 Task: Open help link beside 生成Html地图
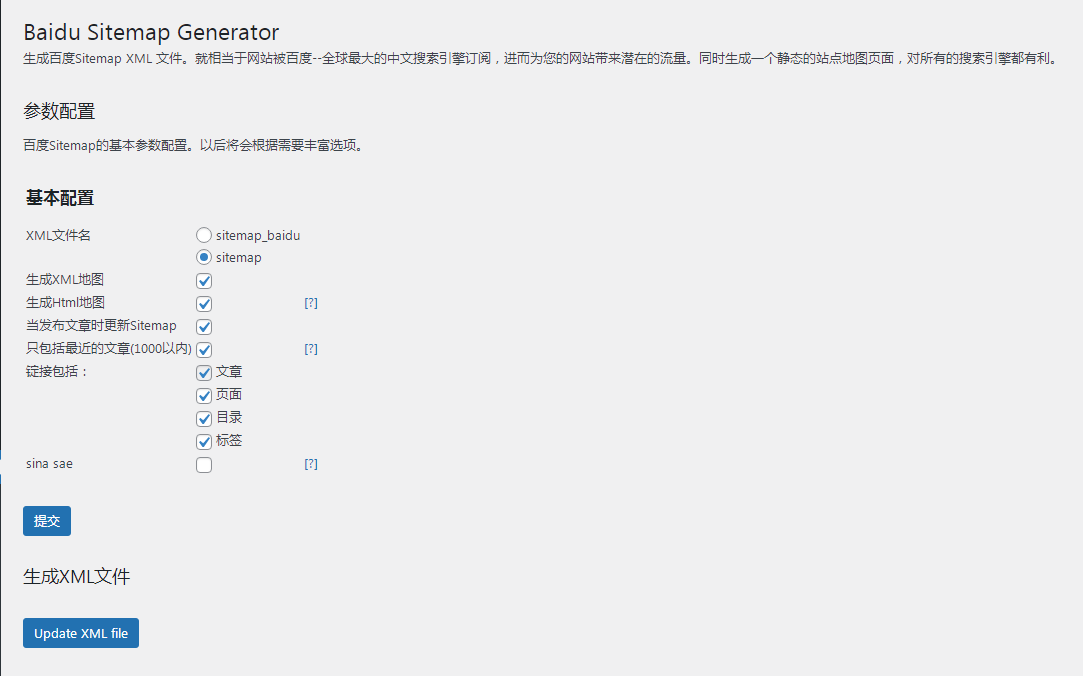click(311, 303)
